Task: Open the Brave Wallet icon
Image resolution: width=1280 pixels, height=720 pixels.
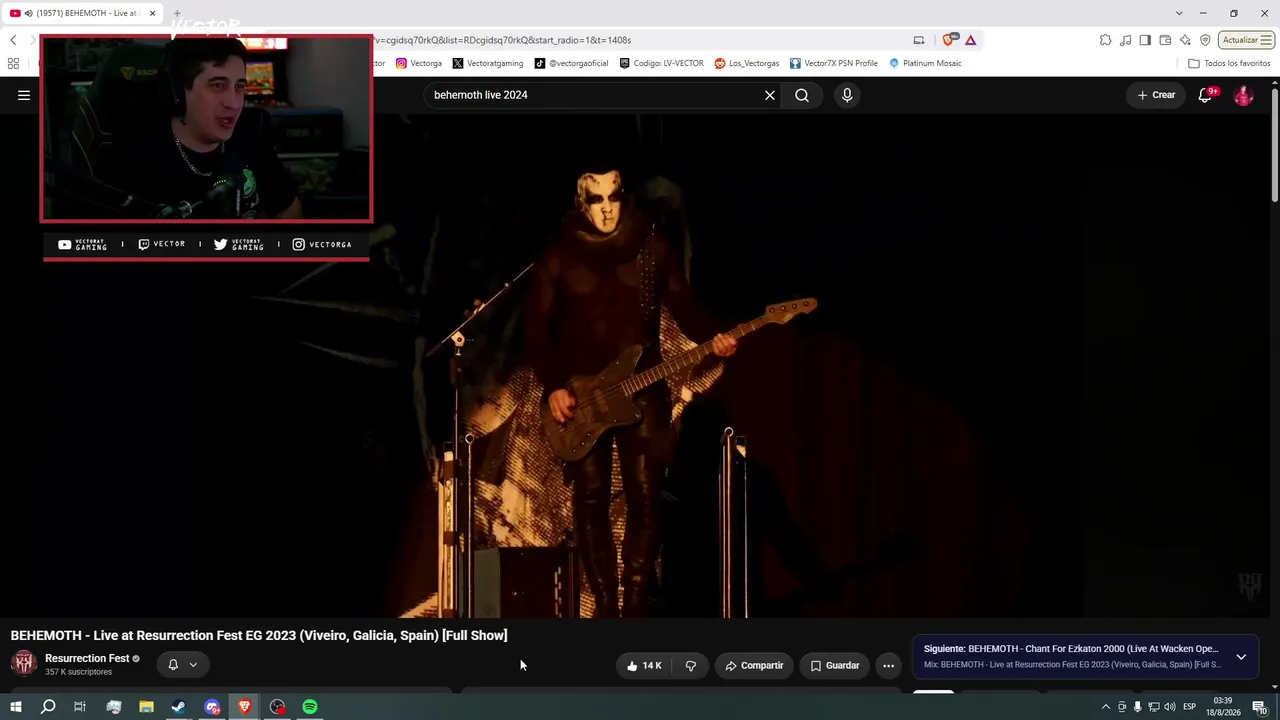Action: pos(1165,40)
